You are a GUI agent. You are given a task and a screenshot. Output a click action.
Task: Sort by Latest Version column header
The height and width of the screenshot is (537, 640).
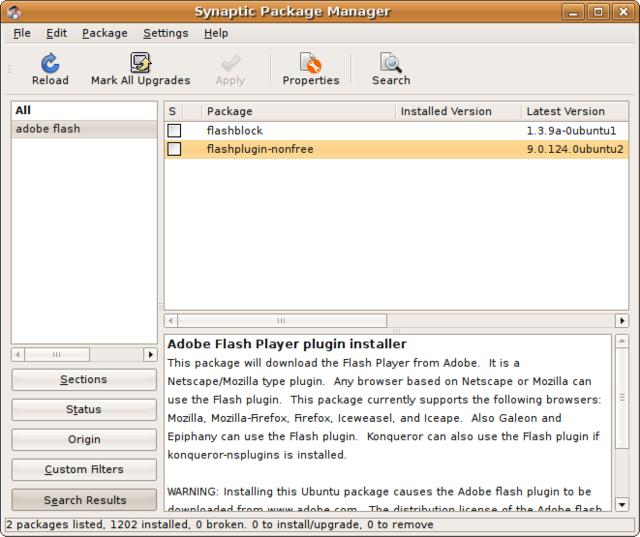[x=575, y=111]
